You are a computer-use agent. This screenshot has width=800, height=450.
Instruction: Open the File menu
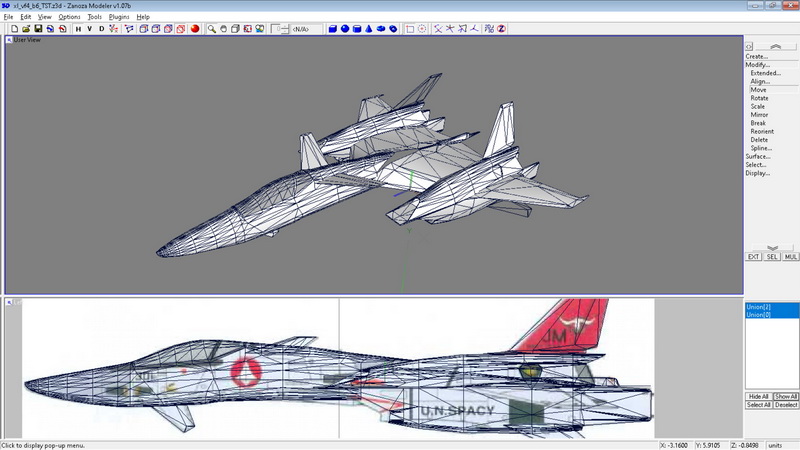(8, 17)
